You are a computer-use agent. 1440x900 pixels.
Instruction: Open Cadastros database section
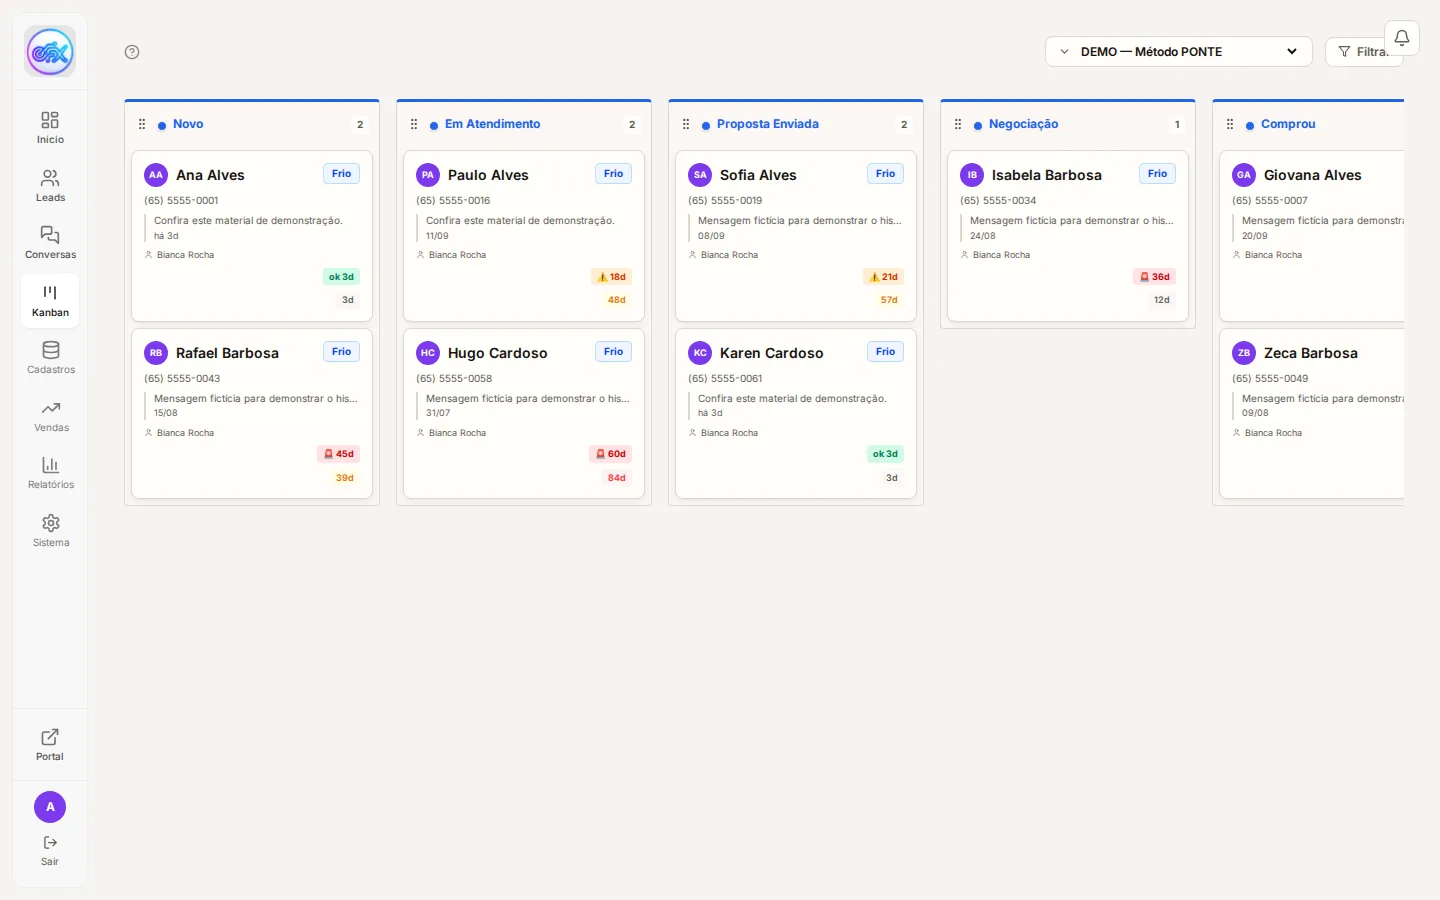pyautogui.click(x=50, y=358)
